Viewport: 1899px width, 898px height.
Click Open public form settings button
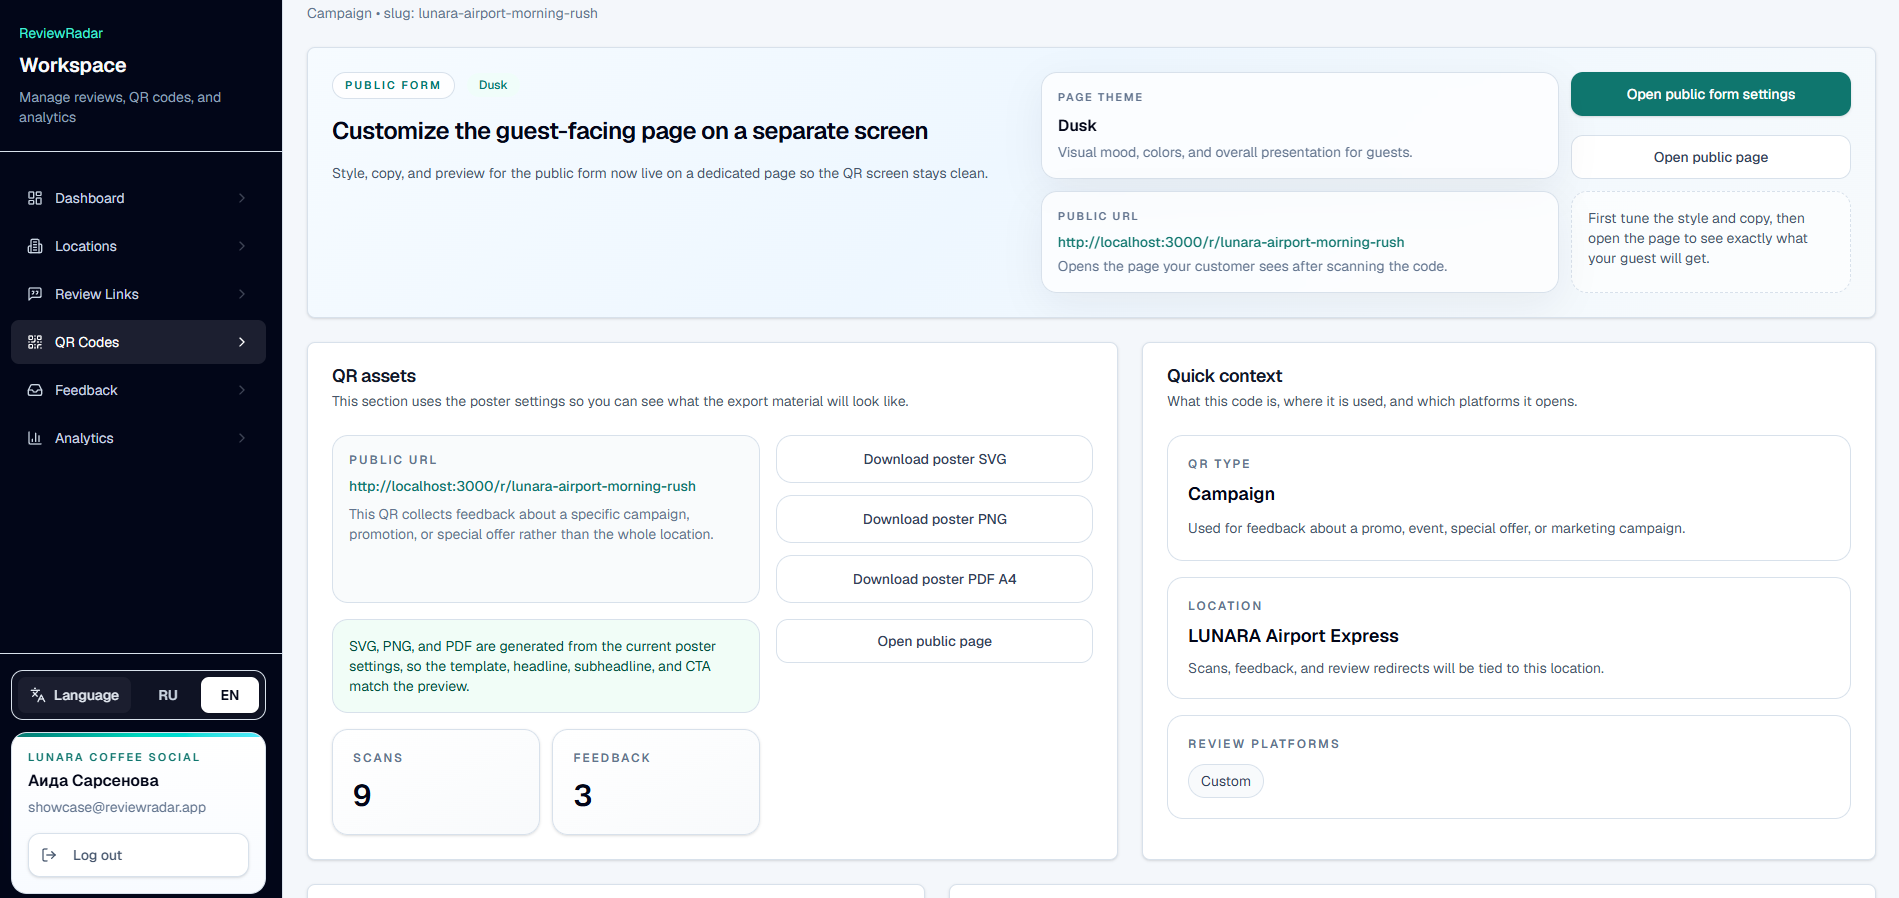tap(1710, 94)
